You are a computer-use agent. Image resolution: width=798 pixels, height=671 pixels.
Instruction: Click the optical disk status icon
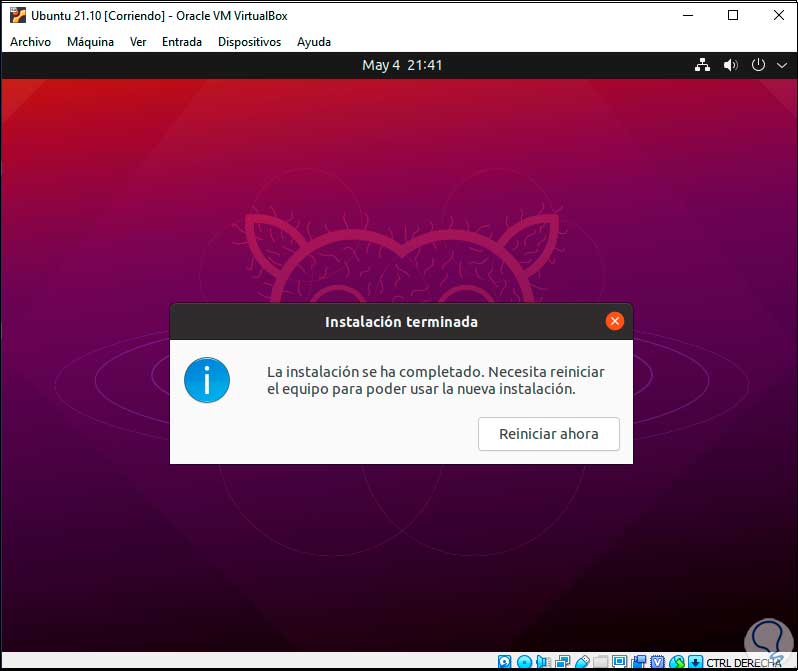point(524,661)
